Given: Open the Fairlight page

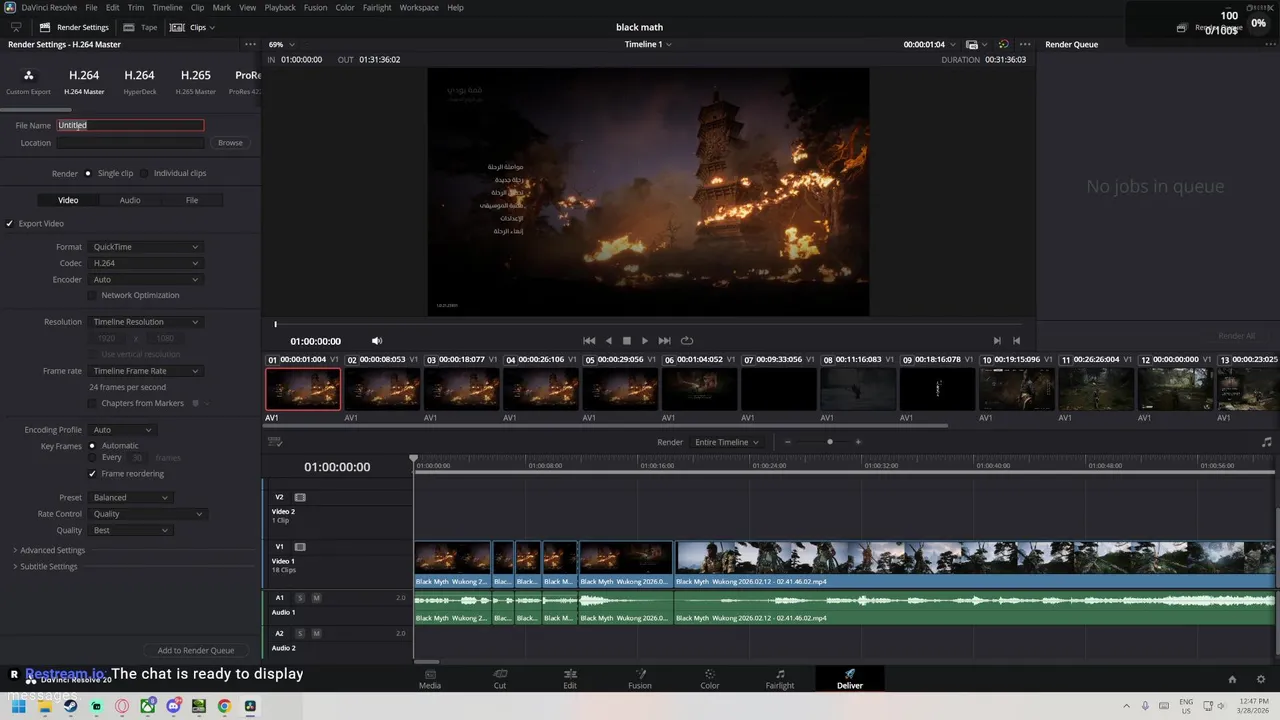Looking at the screenshot, I should [780, 679].
